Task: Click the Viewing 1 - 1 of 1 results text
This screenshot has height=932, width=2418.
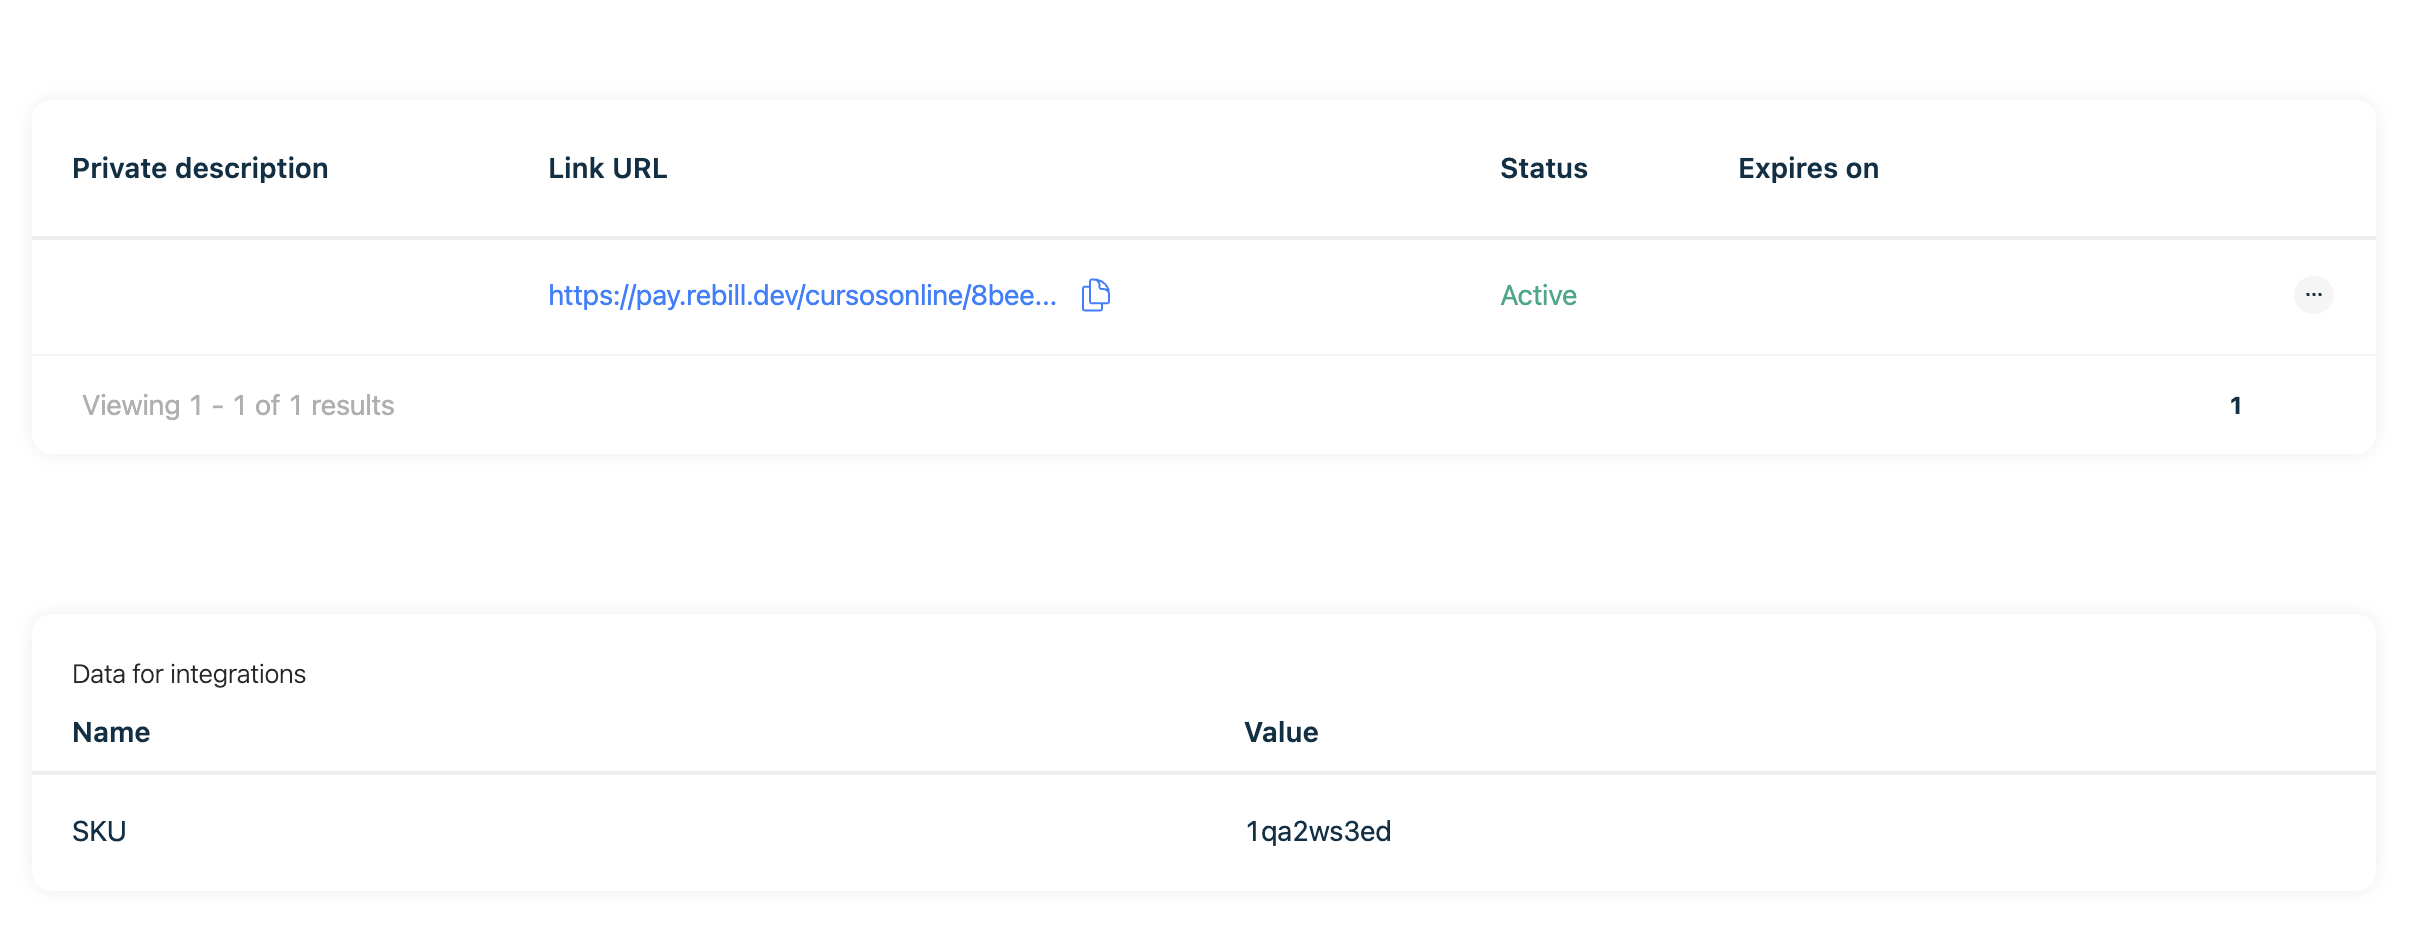Action: tap(238, 405)
